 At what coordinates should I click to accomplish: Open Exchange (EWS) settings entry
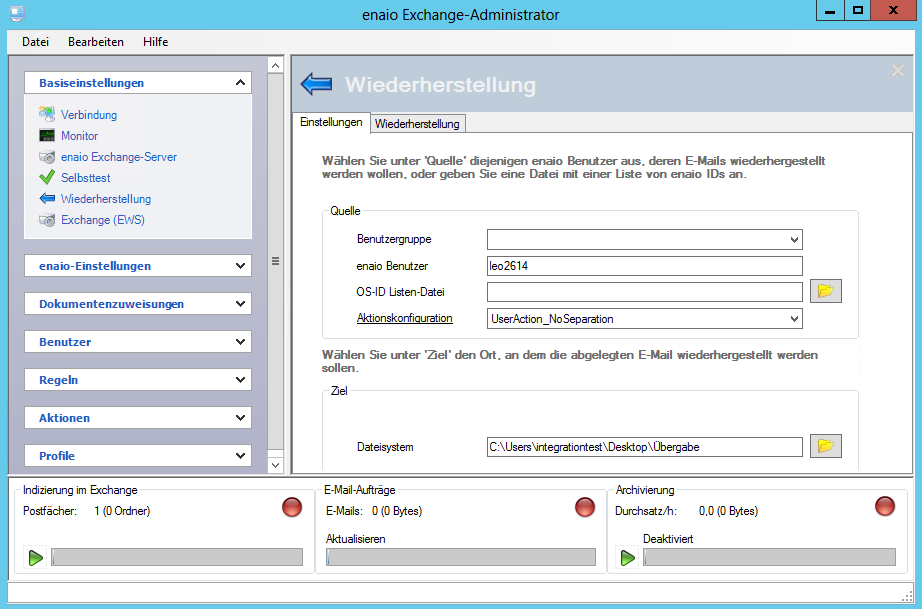tap(102, 220)
